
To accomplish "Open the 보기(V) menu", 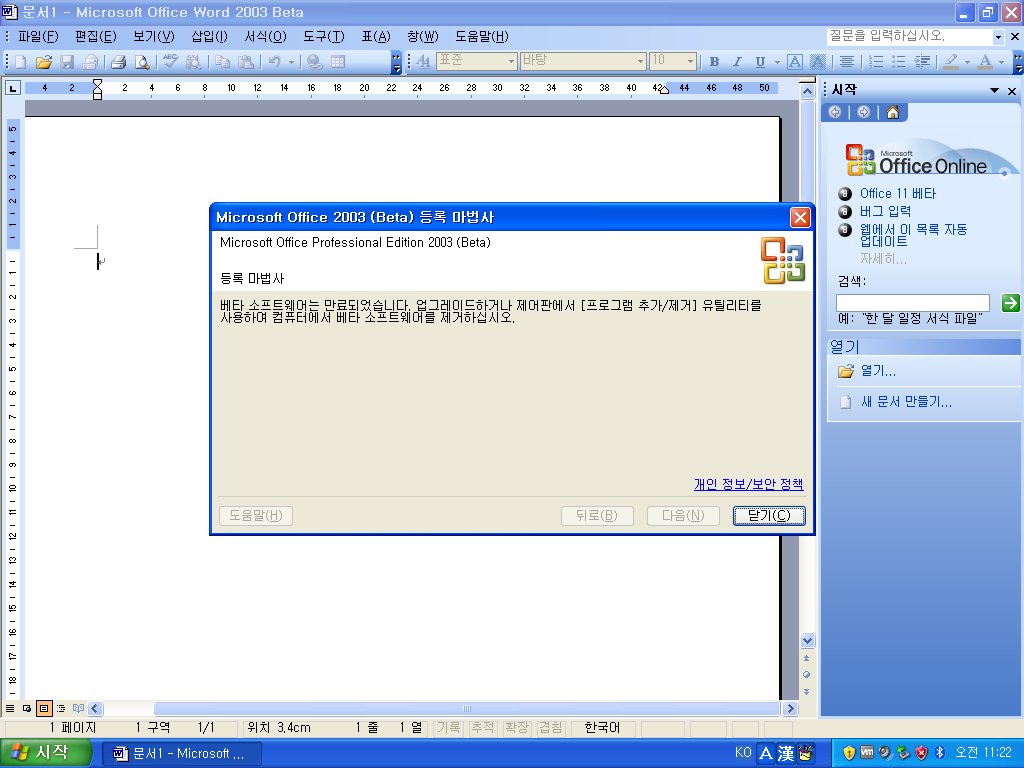I will coord(153,37).
